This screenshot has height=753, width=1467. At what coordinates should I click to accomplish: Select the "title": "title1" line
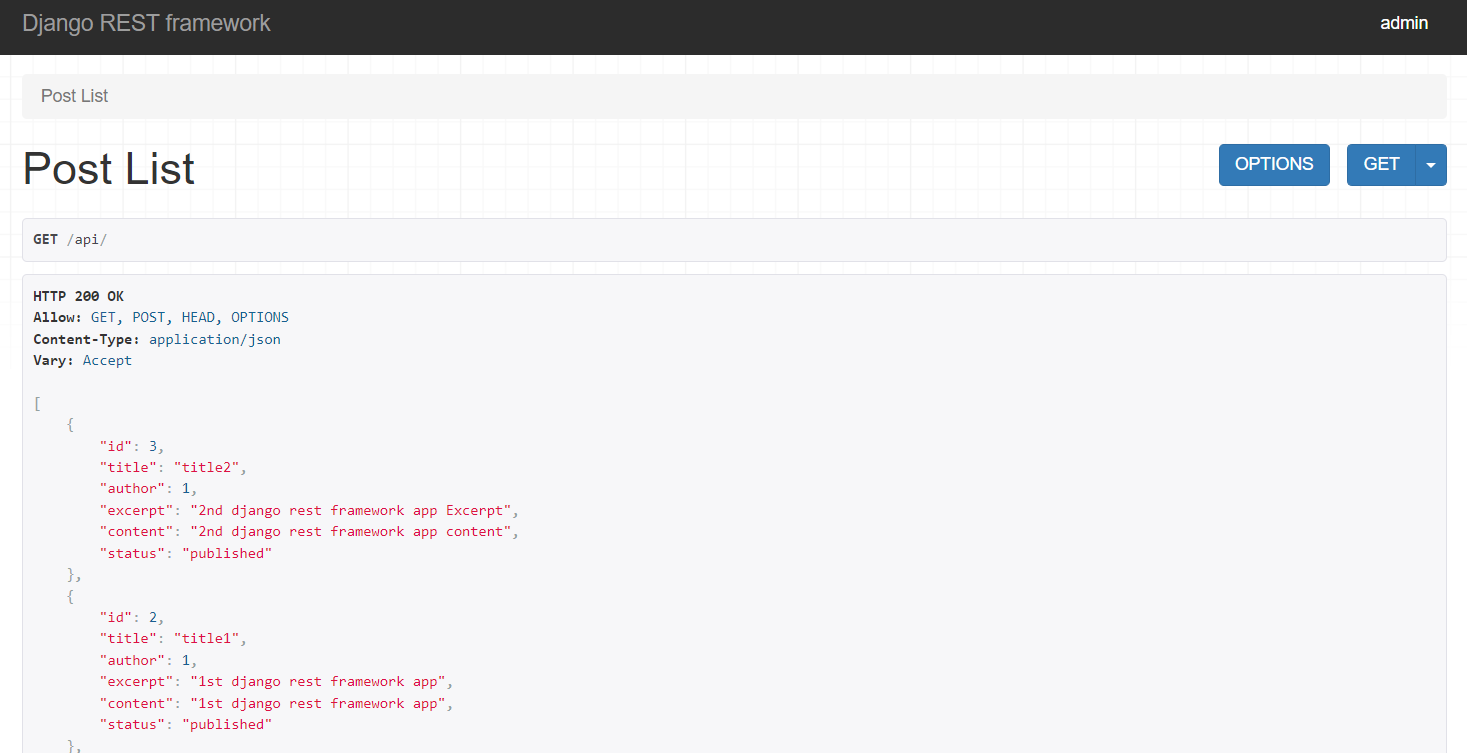point(173,638)
